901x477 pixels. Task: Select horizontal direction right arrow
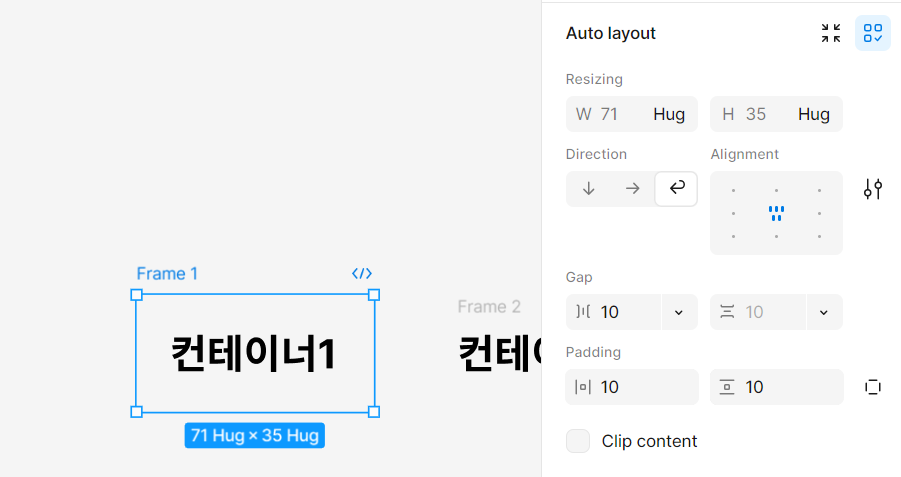coord(633,189)
